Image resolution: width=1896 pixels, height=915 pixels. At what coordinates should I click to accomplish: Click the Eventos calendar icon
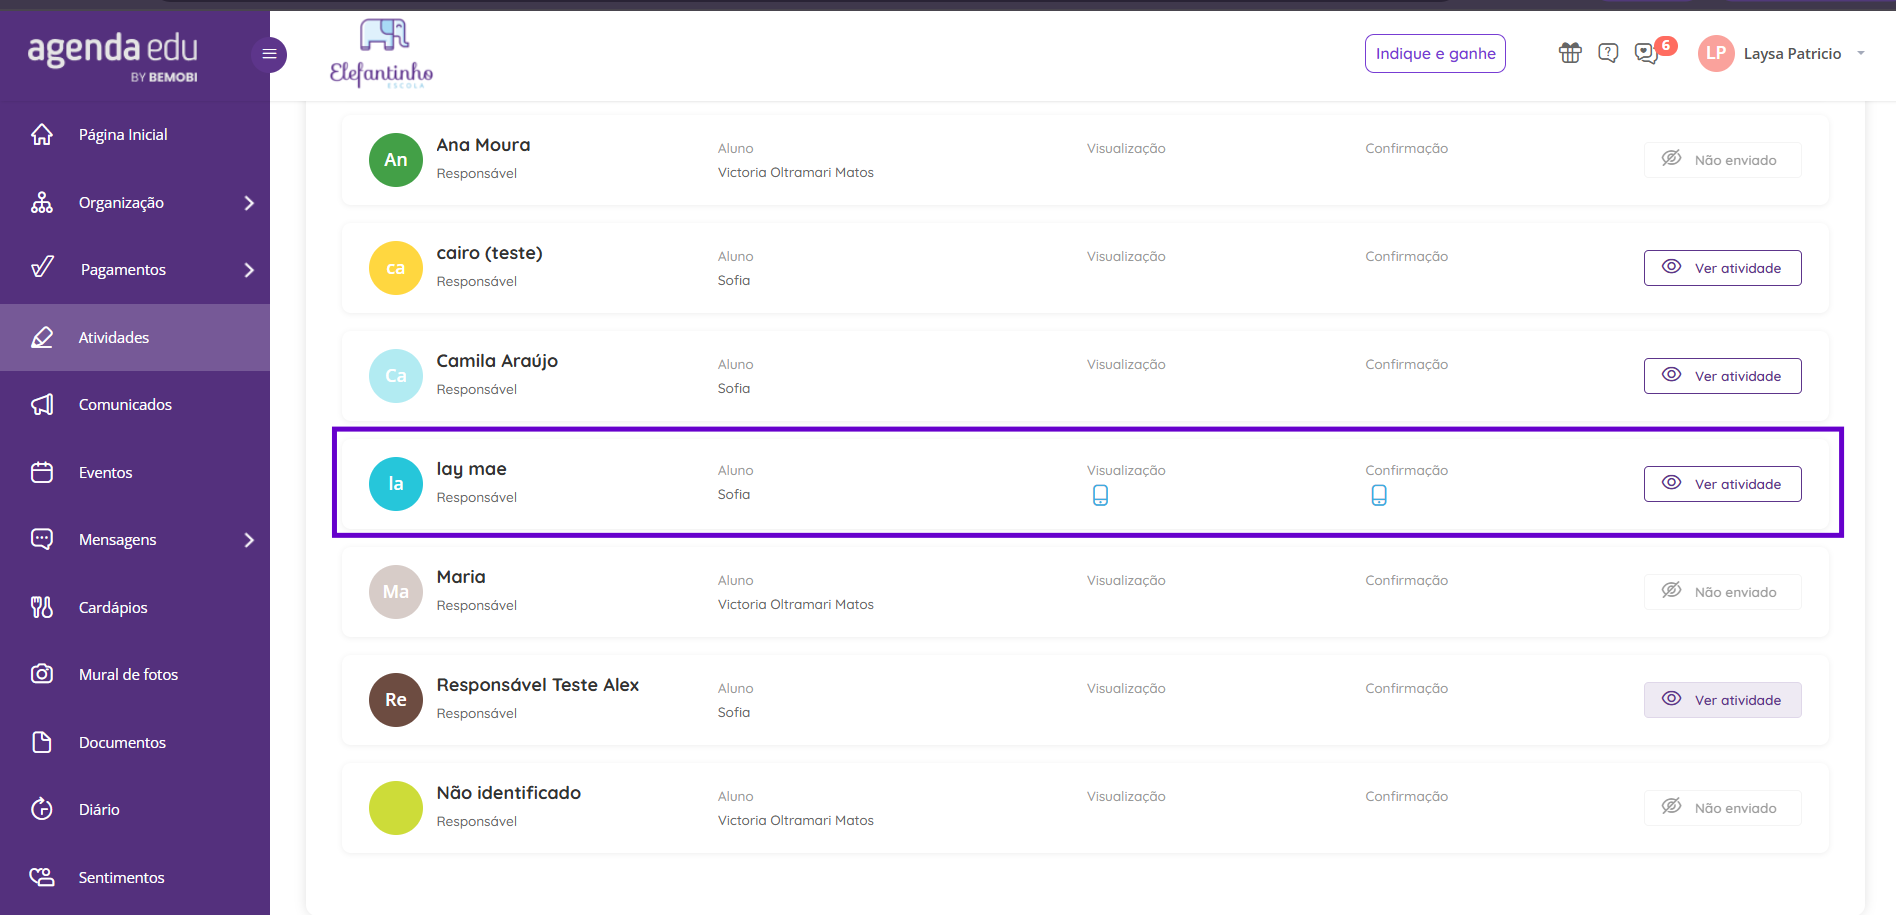(x=42, y=472)
